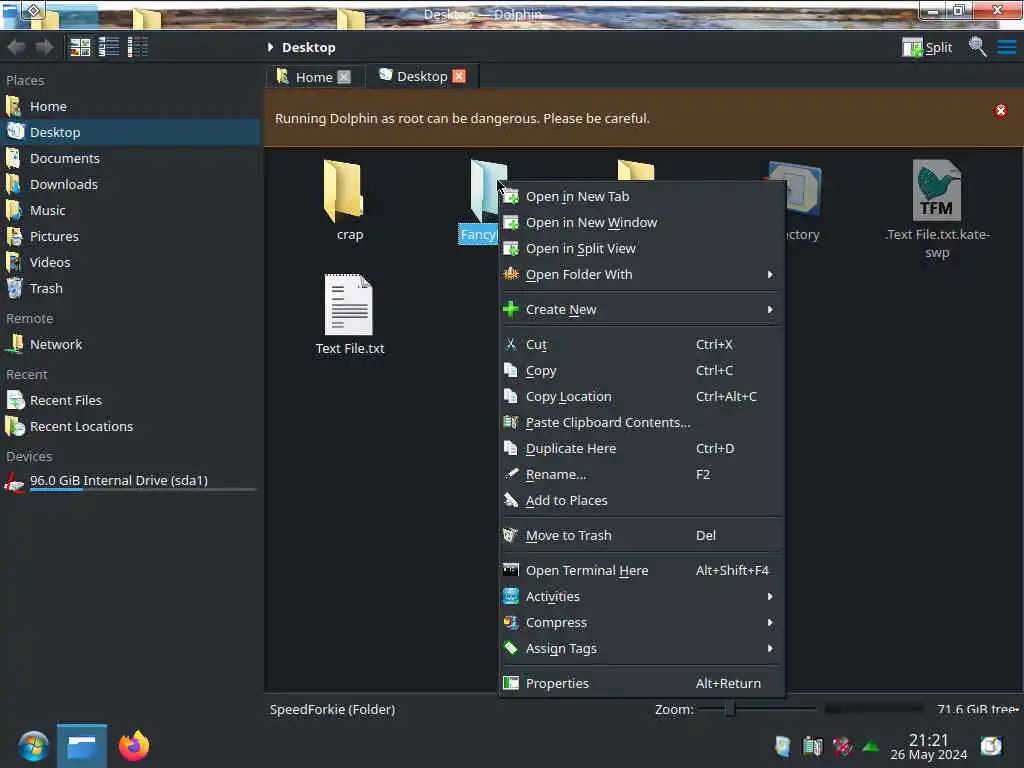The width and height of the screenshot is (1024, 768).
Task: Dismiss the root warning message
Action: 1000,110
